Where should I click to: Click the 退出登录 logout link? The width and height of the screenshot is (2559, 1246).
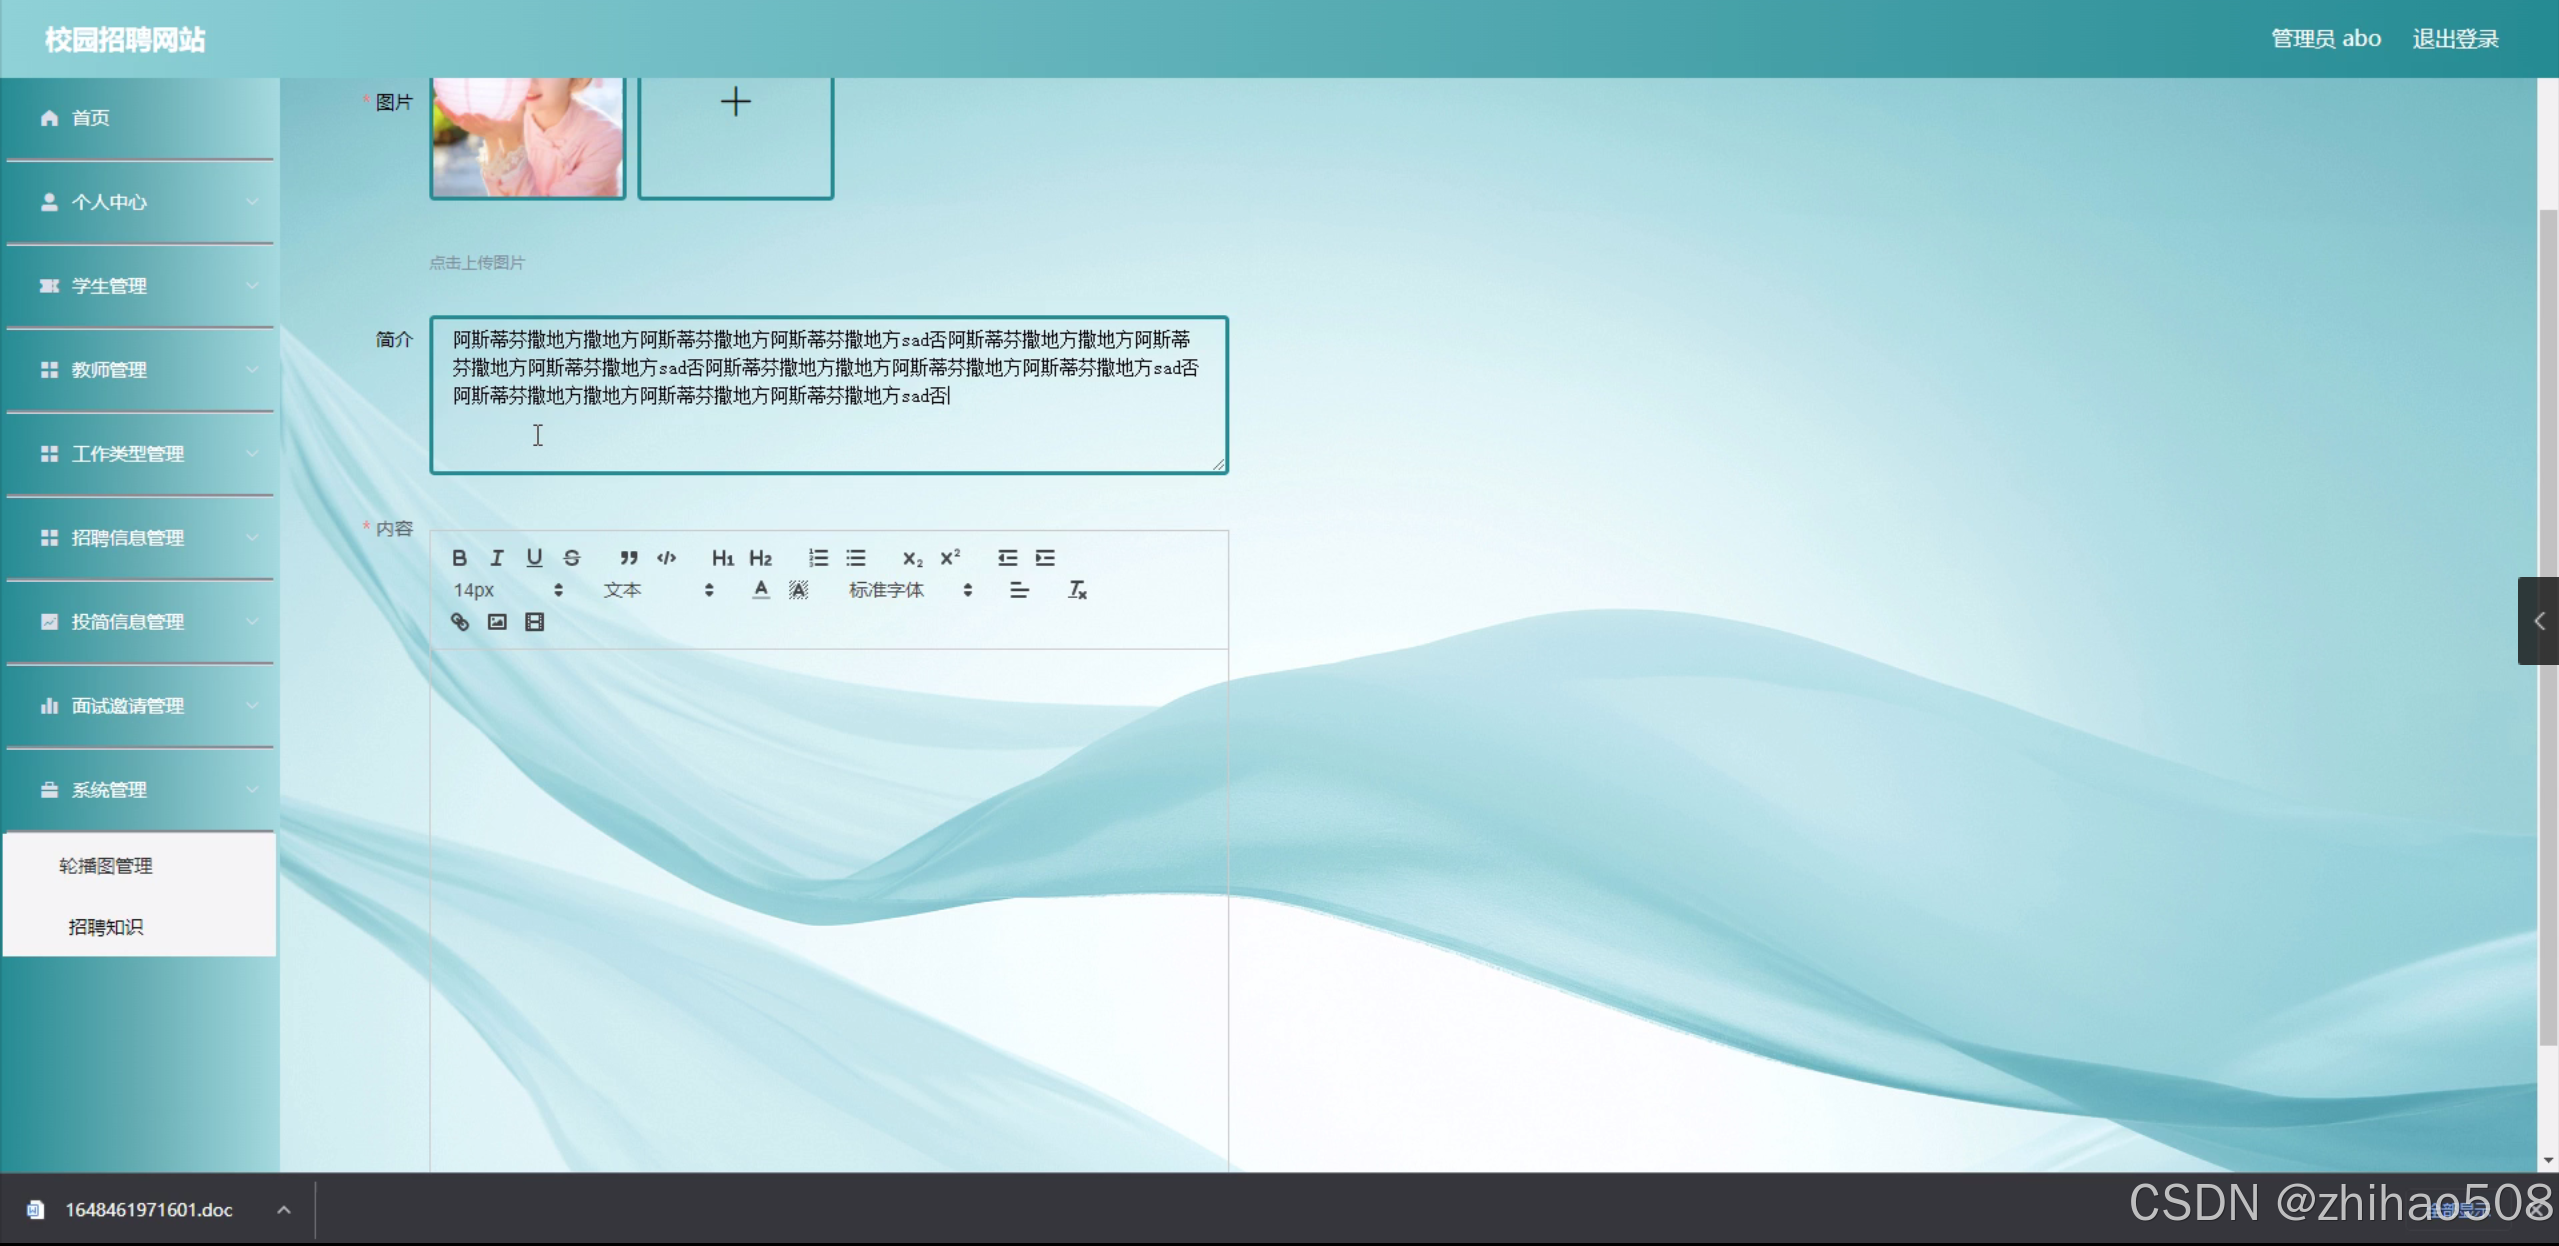click(x=2455, y=39)
